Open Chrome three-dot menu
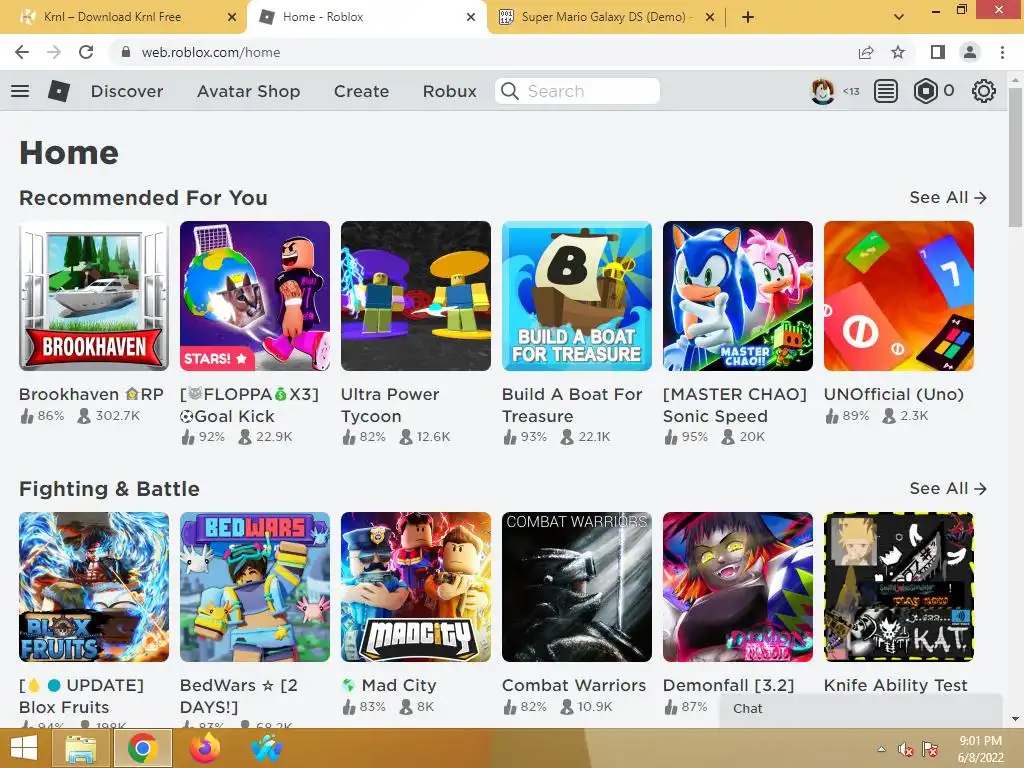The image size is (1024, 768). click(x=1002, y=52)
